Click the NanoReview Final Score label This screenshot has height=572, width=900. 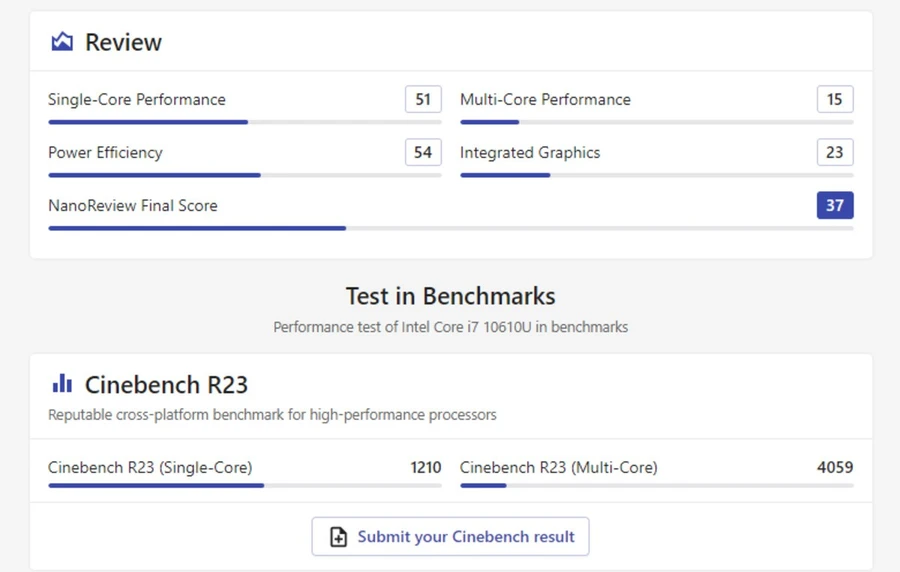(133, 205)
